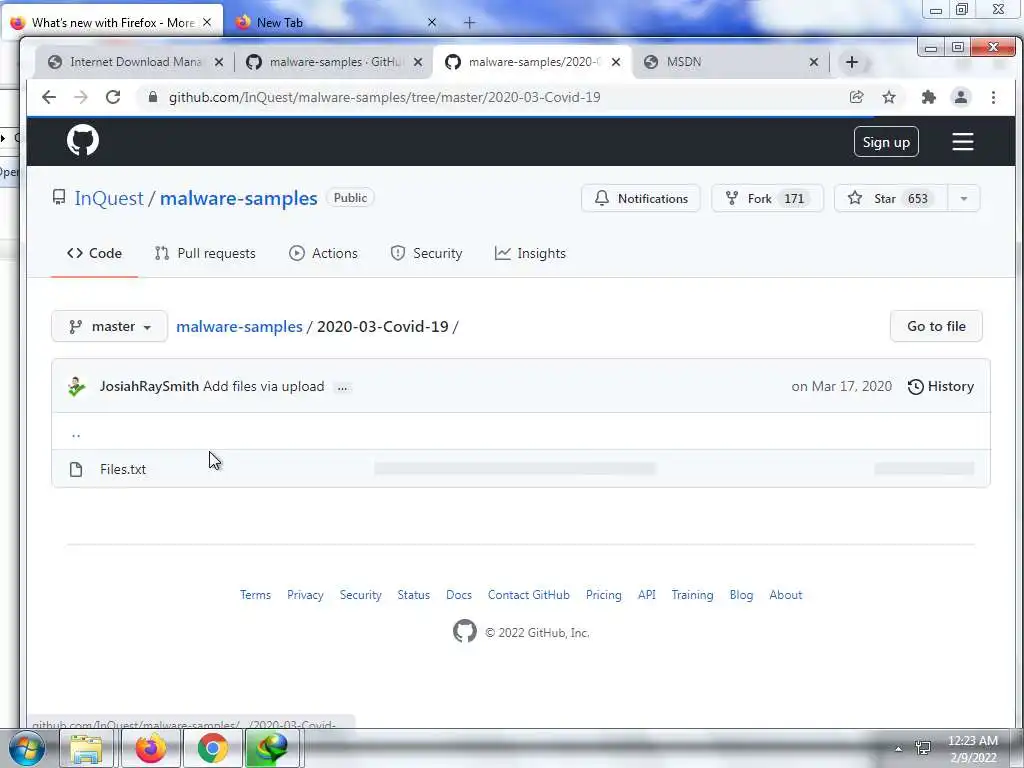Click the JosiahRaySmith author name

tap(149, 387)
